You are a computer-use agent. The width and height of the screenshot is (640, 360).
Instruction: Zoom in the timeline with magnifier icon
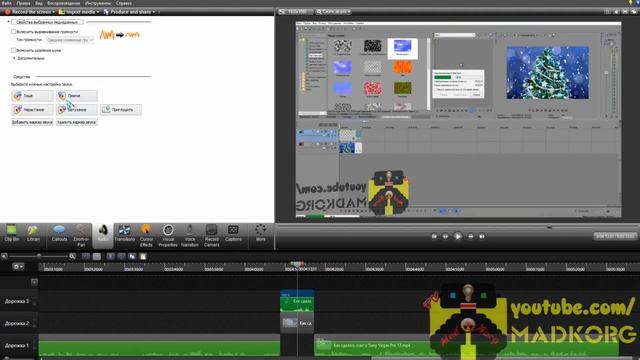(72, 256)
